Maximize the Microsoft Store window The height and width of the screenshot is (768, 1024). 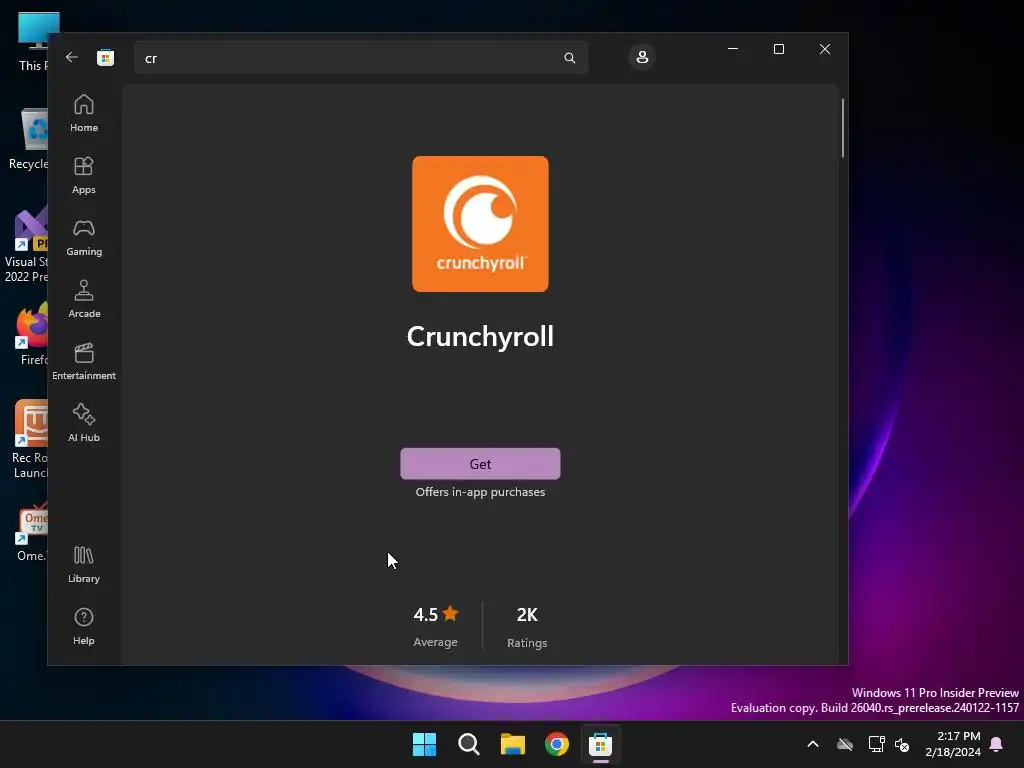[x=778, y=49]
